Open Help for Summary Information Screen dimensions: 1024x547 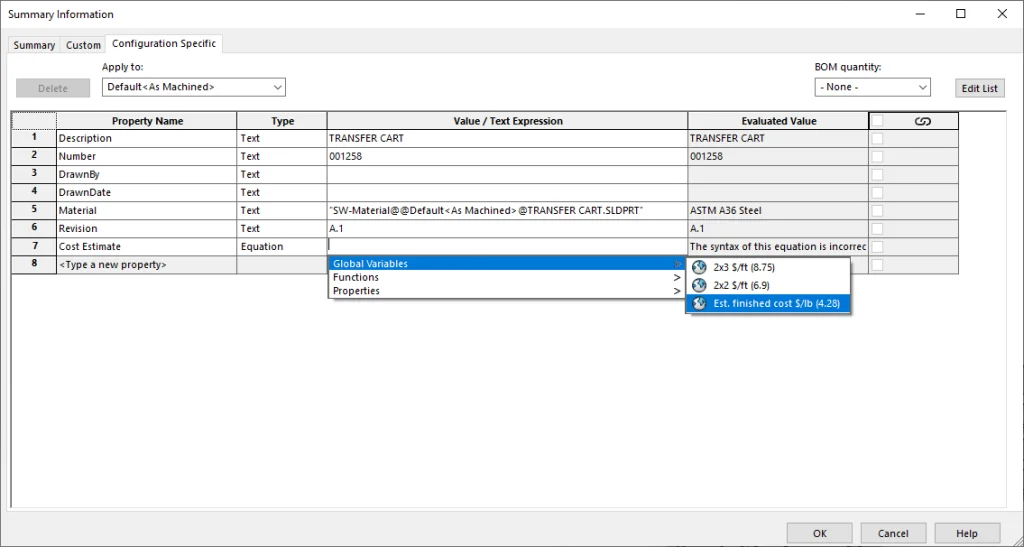966,534
